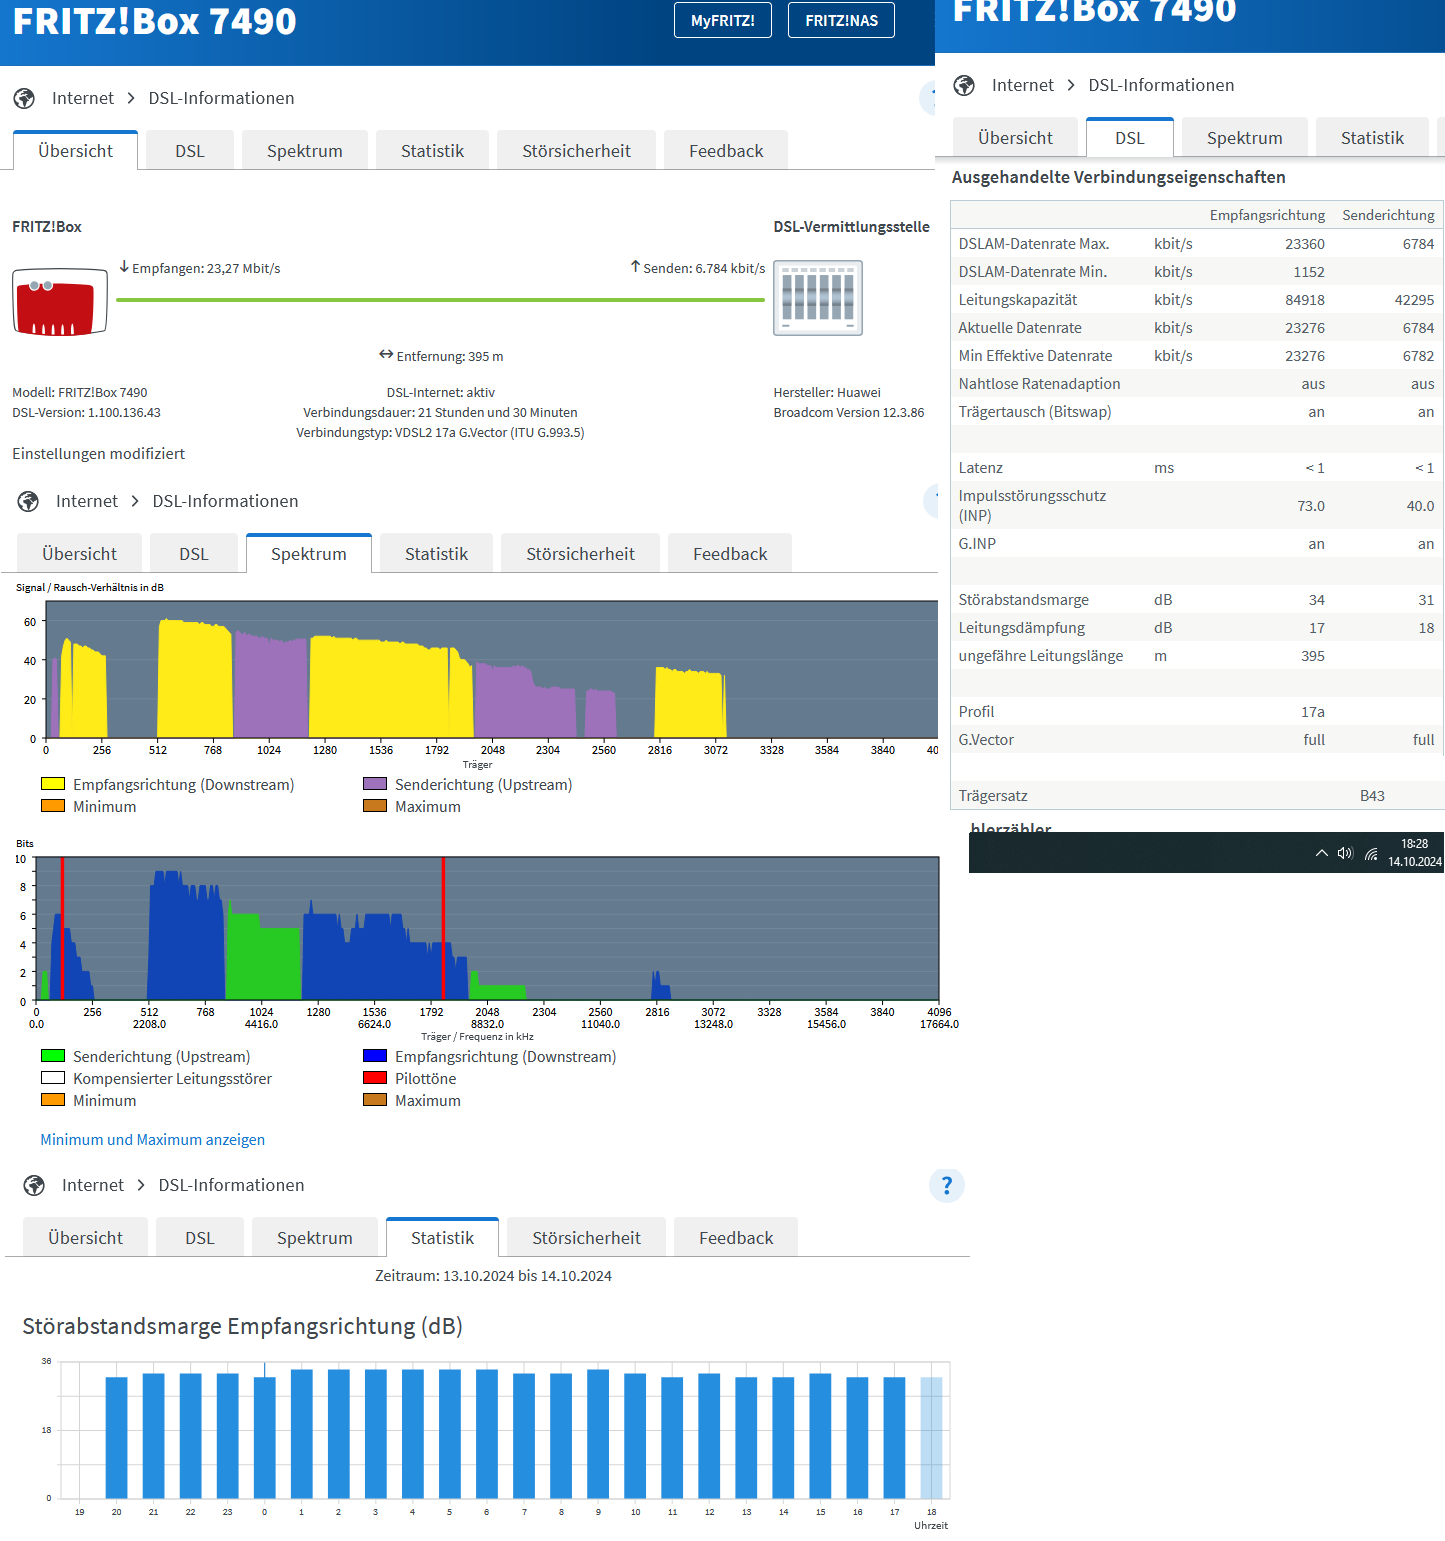Click the red Pilottöne legend swatch

click(x=375, y=1078)
